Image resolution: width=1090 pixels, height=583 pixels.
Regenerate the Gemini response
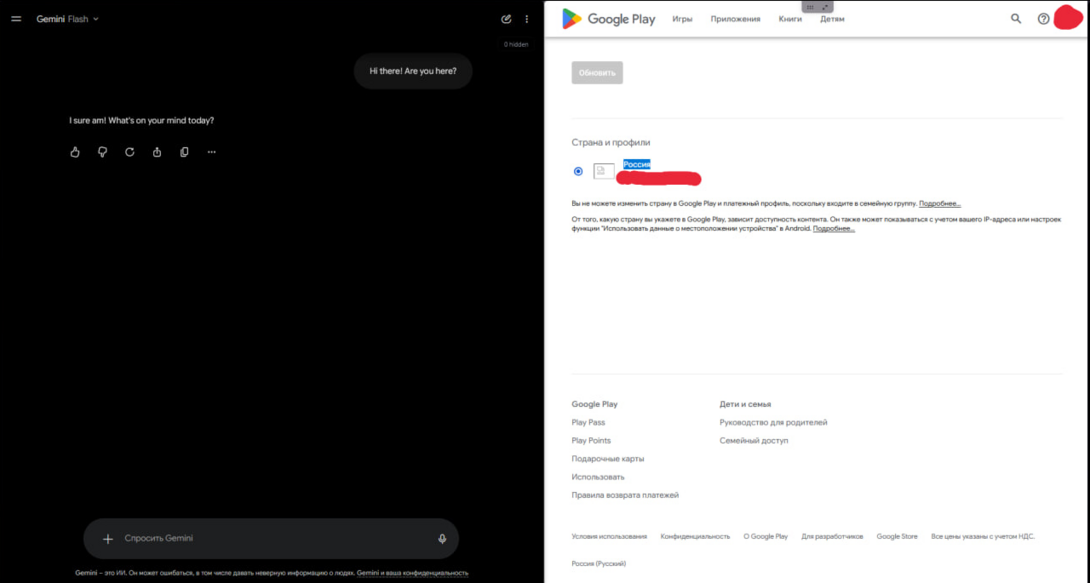pos(129,152)
